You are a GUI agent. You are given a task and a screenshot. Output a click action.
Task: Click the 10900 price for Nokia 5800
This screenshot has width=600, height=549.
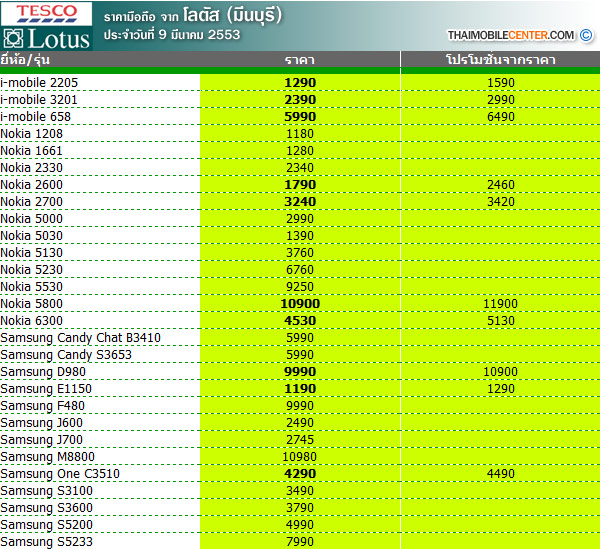[x=300, y=303]
